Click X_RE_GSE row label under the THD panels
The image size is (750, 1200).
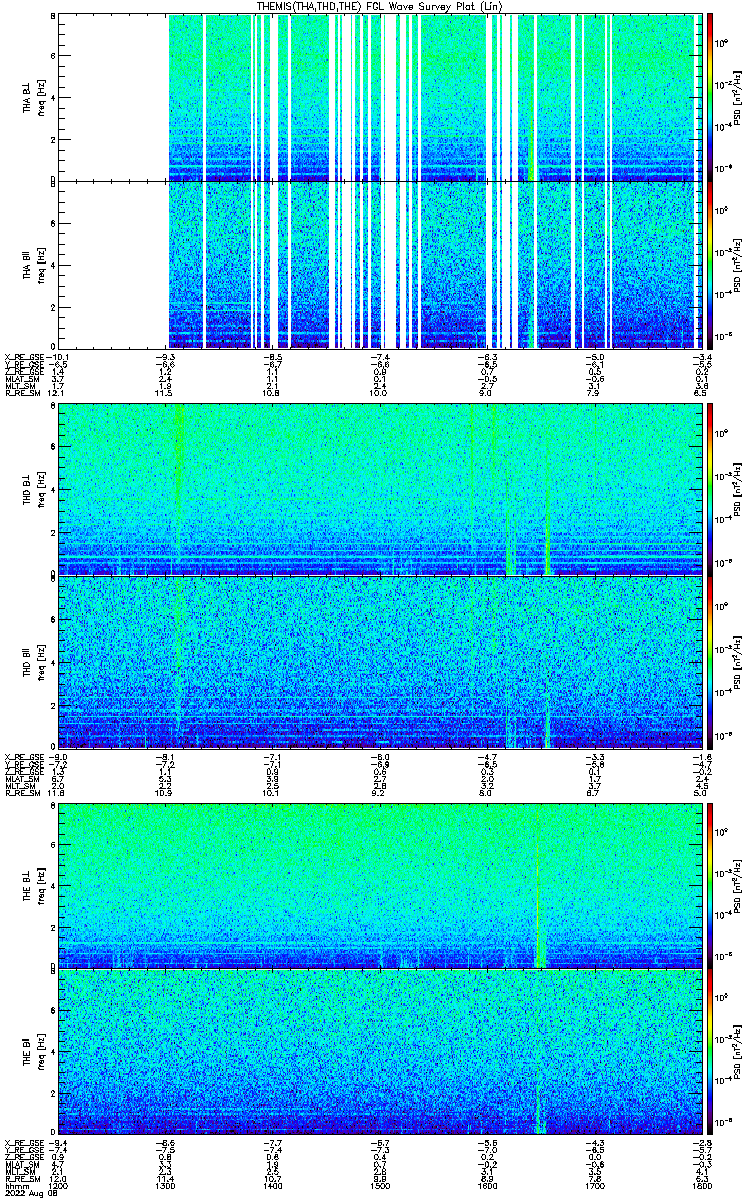point(24,755)
